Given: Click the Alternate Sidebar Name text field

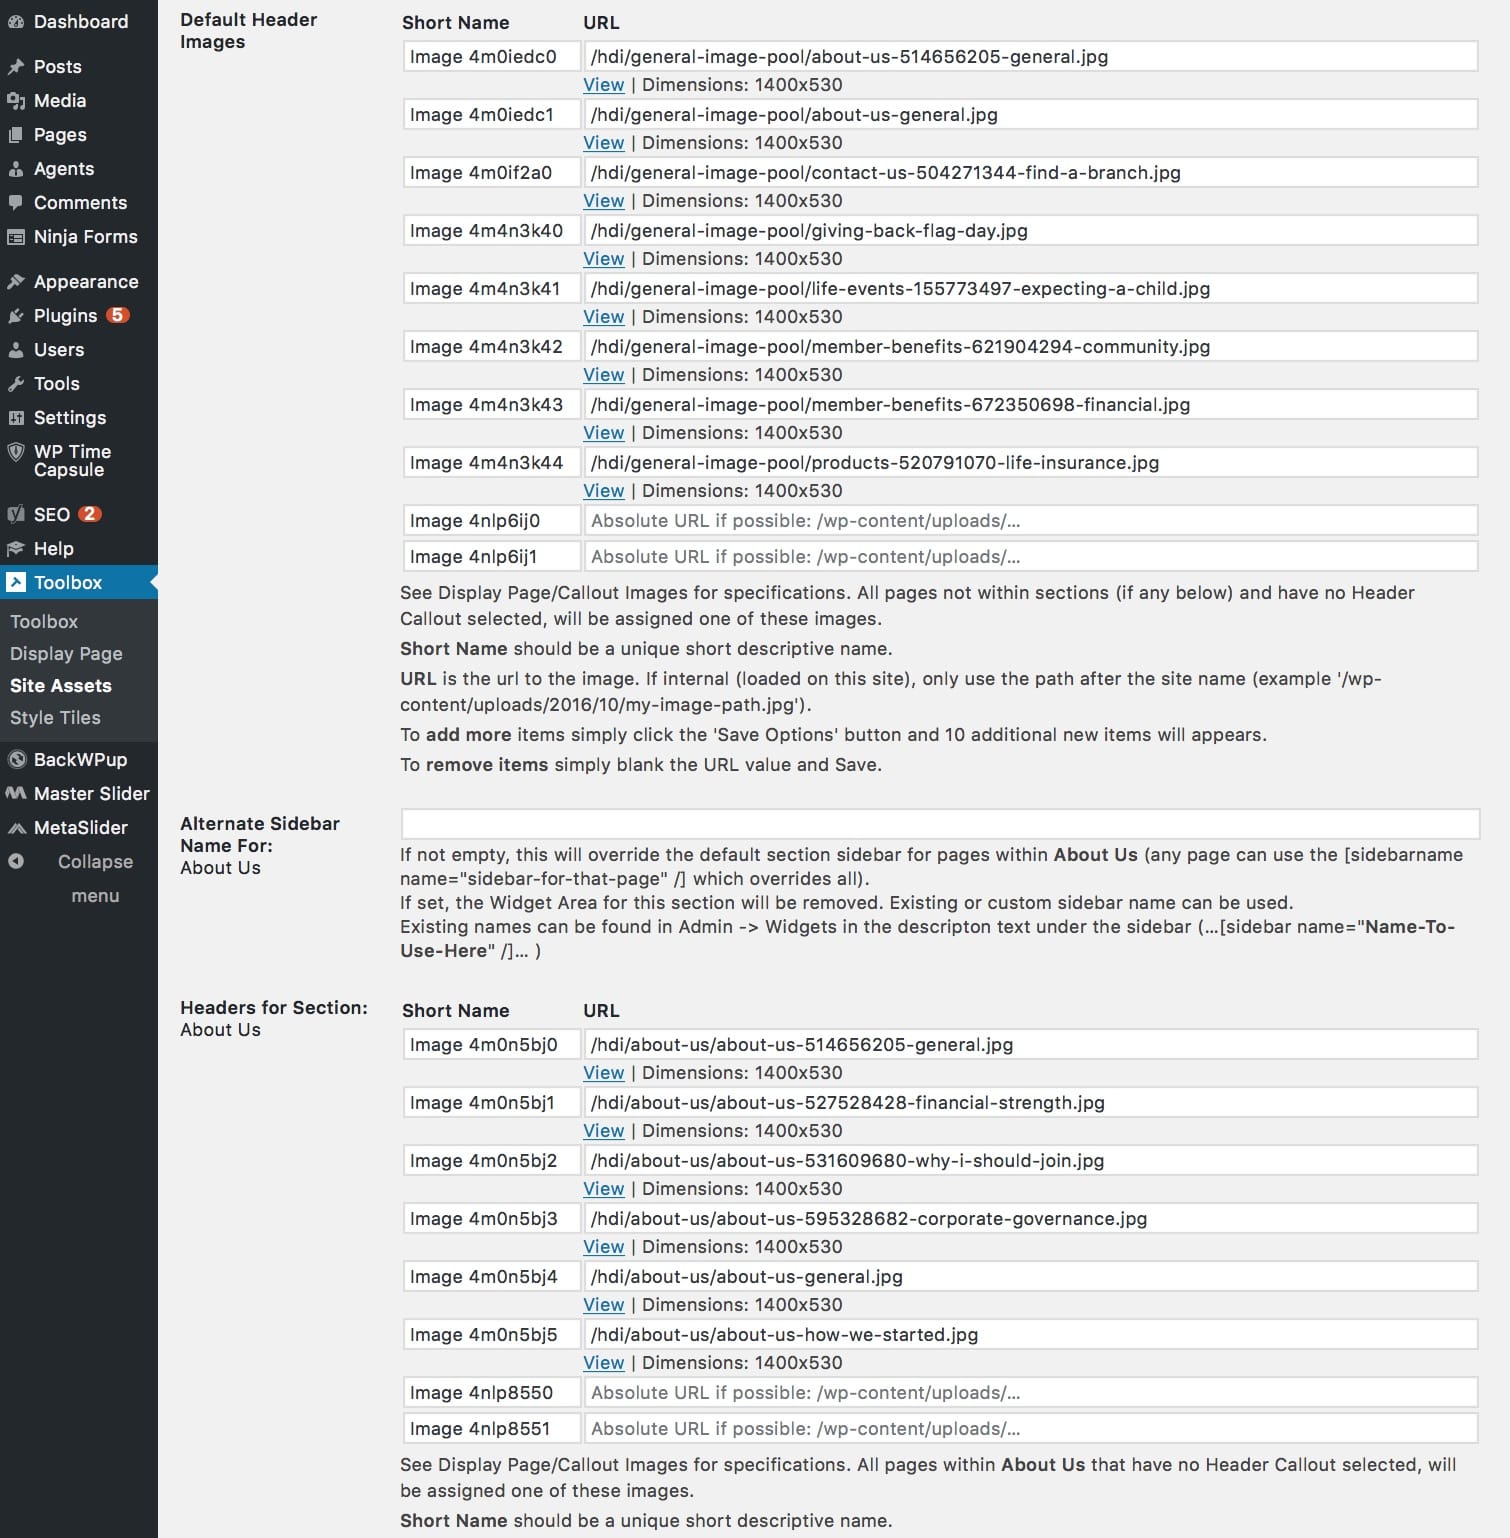Looking at the screenshot, I should click(939, 824).
